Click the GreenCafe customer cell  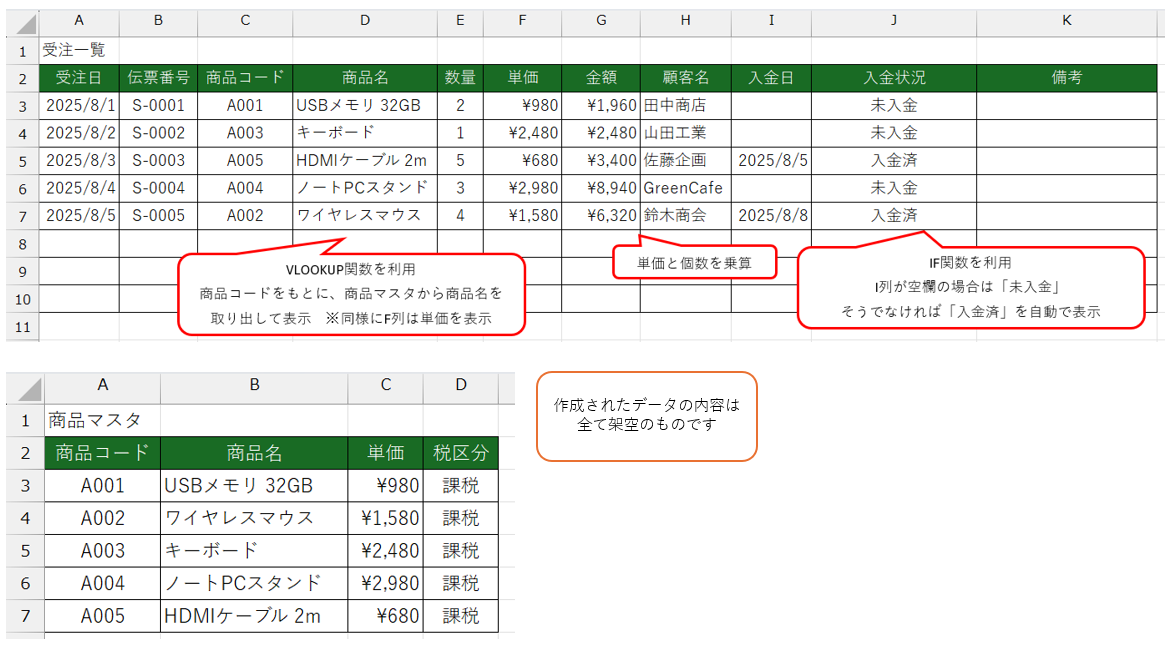click(x=685, y=187)
